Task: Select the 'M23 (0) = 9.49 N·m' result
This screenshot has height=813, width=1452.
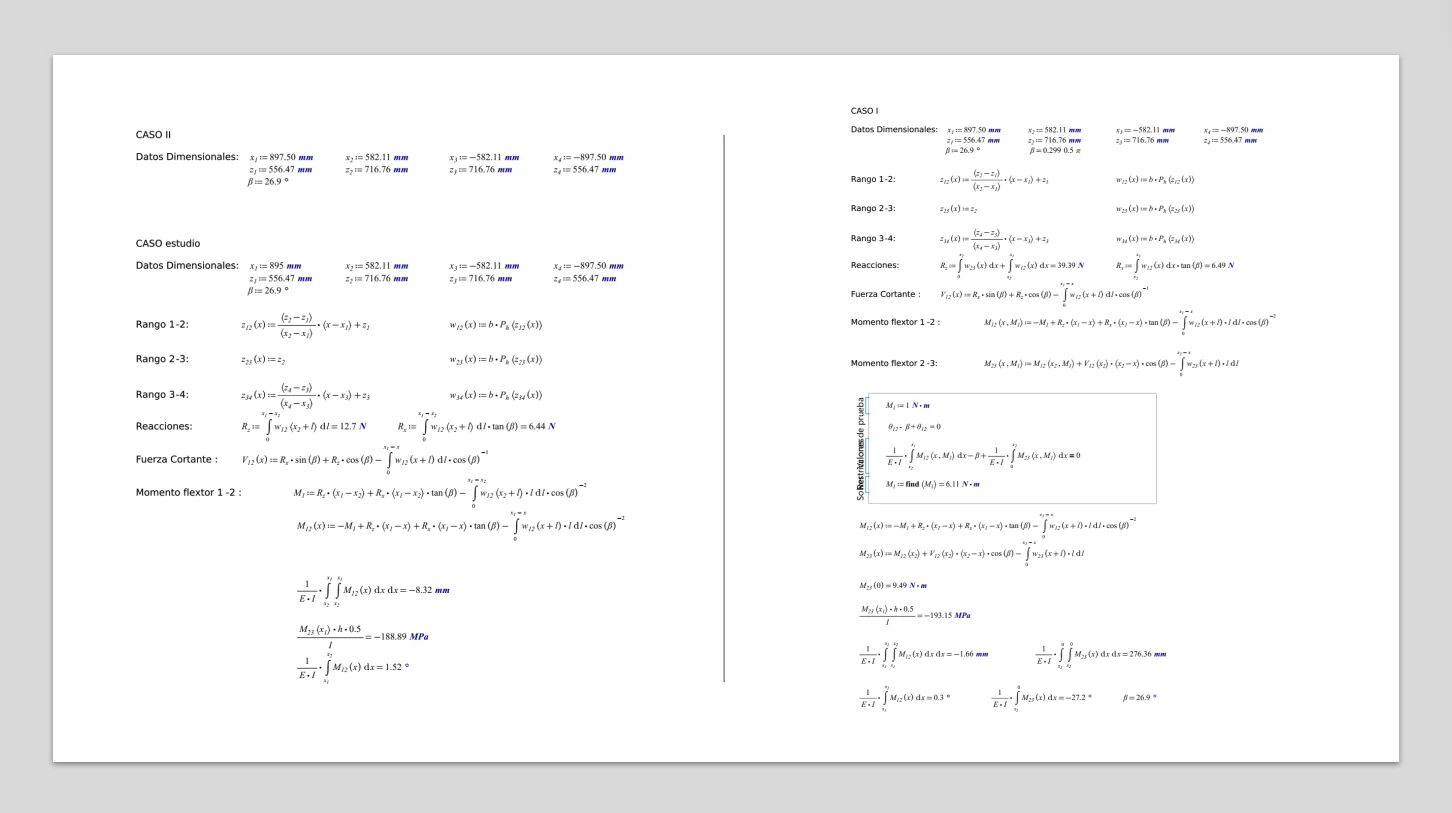Action: (x=893, y=585)
